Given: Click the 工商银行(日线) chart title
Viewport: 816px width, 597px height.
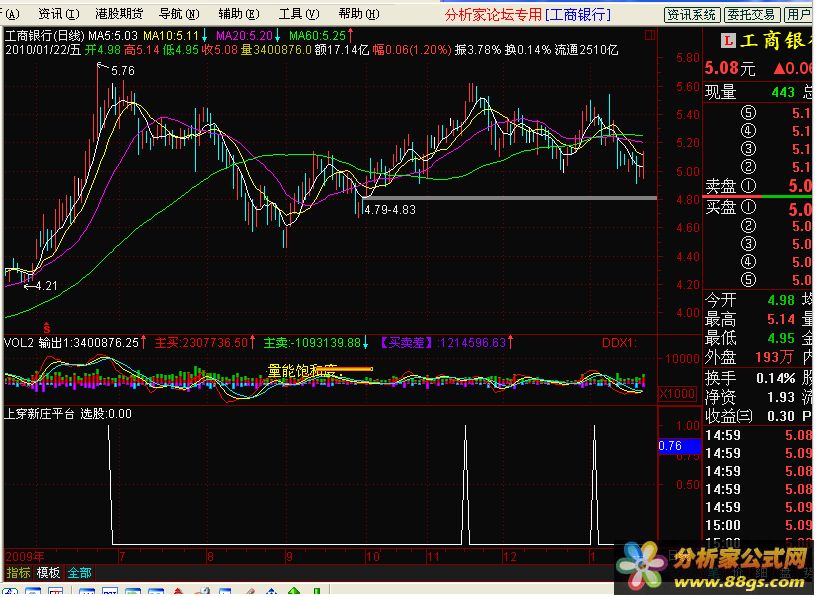Looking at the screenshot, I should coord(44,36).
